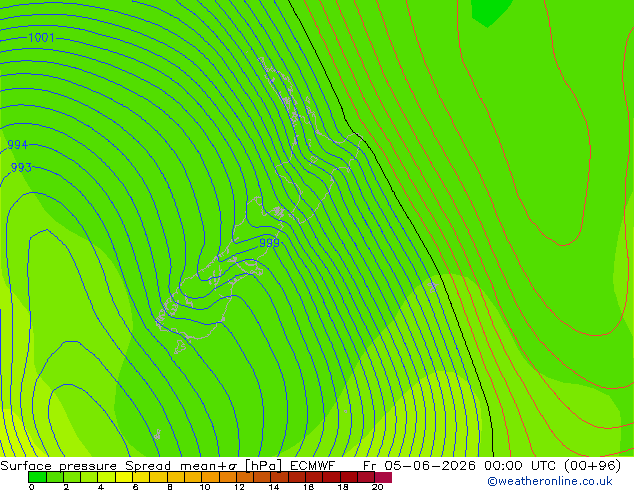Click the 'Surface pressure Spread' title text
Image resolution: width=634 pixels, height=490 pixels.
coord(85,466)
